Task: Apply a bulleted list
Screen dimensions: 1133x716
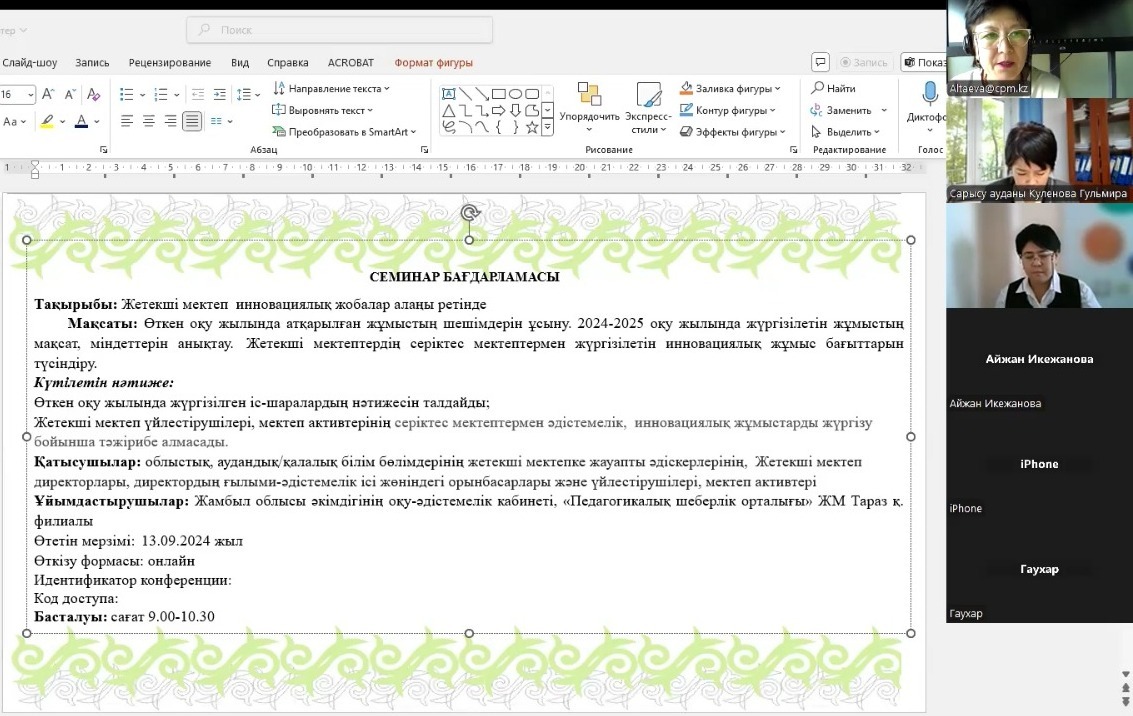Action: pos(126,94)
